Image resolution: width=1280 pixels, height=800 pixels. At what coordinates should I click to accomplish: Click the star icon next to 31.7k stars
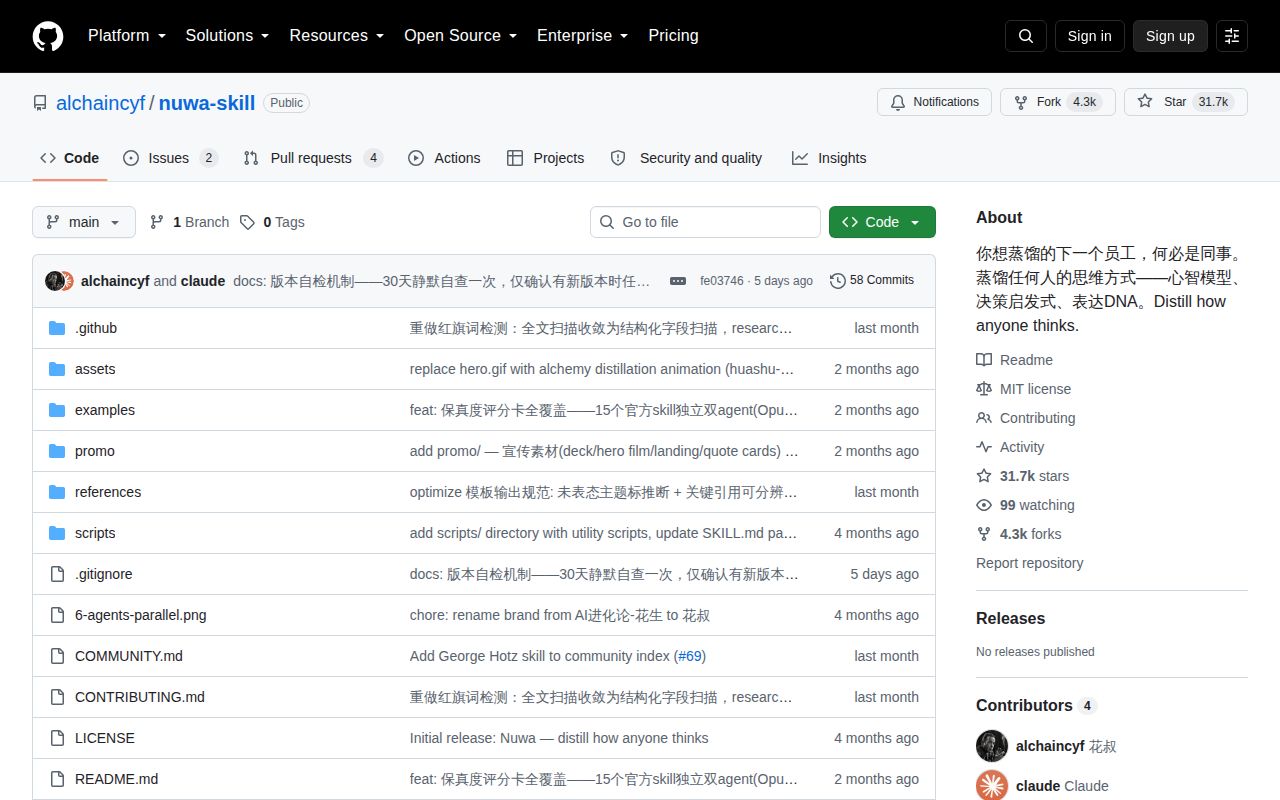(x=984, y=476)
